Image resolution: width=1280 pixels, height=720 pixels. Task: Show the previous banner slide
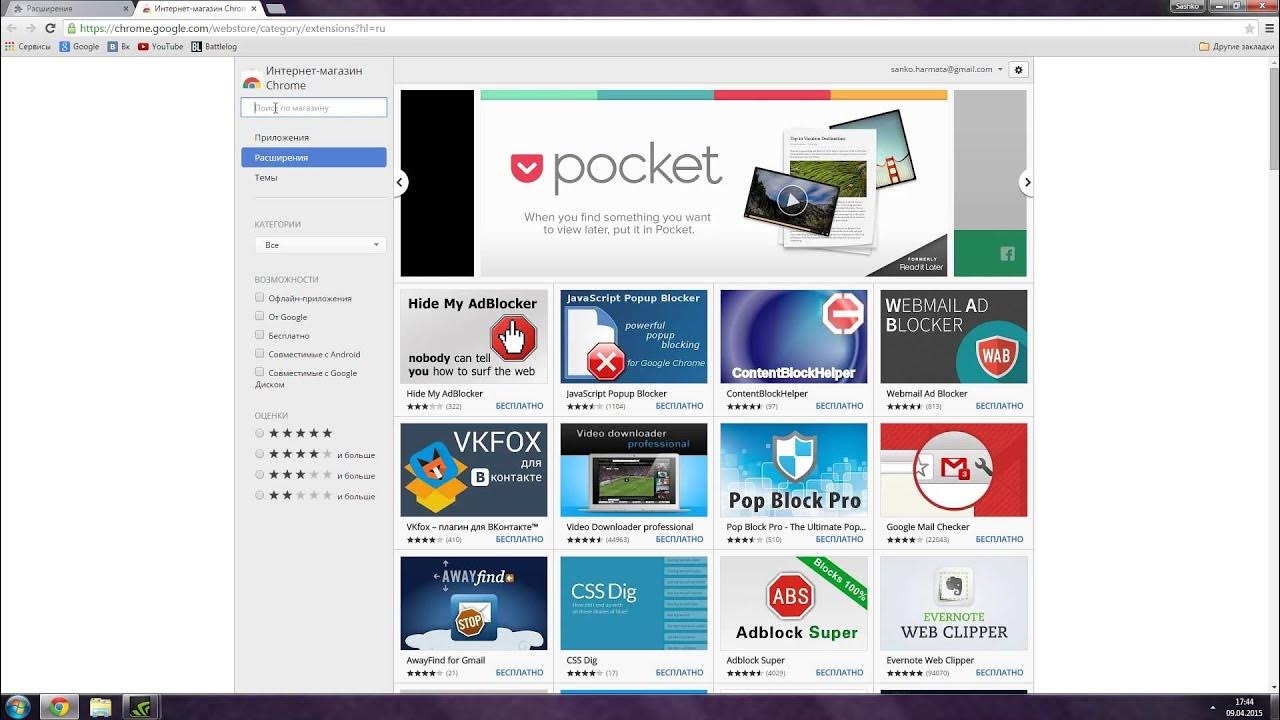400,182
